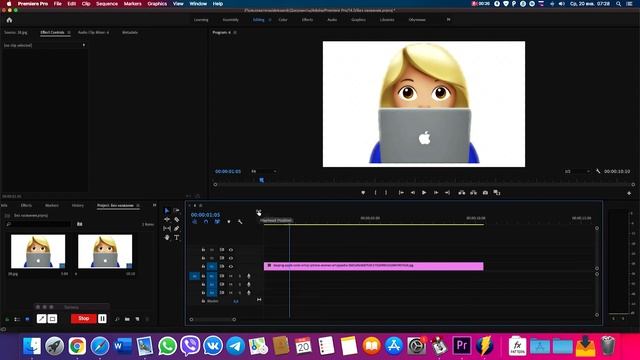The width and height of the screenshot is (640, 360).
Task: Expand workspace overflow chevron
Action: pos(448,20)
